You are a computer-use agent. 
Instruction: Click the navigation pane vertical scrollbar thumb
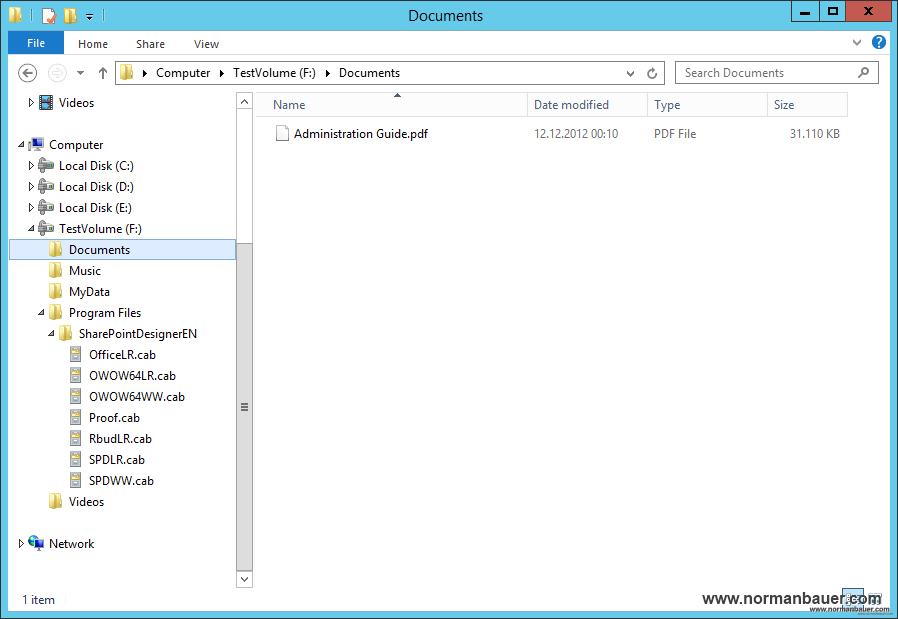pos(245,407)
